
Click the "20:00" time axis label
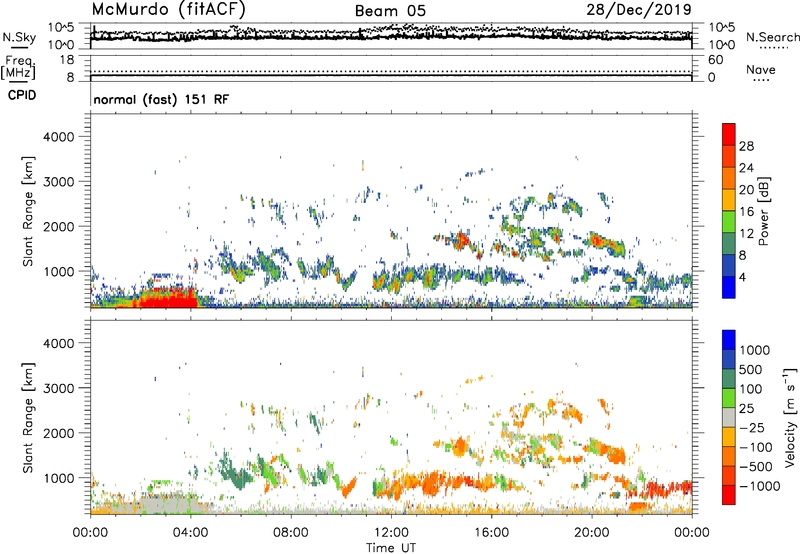591,533
